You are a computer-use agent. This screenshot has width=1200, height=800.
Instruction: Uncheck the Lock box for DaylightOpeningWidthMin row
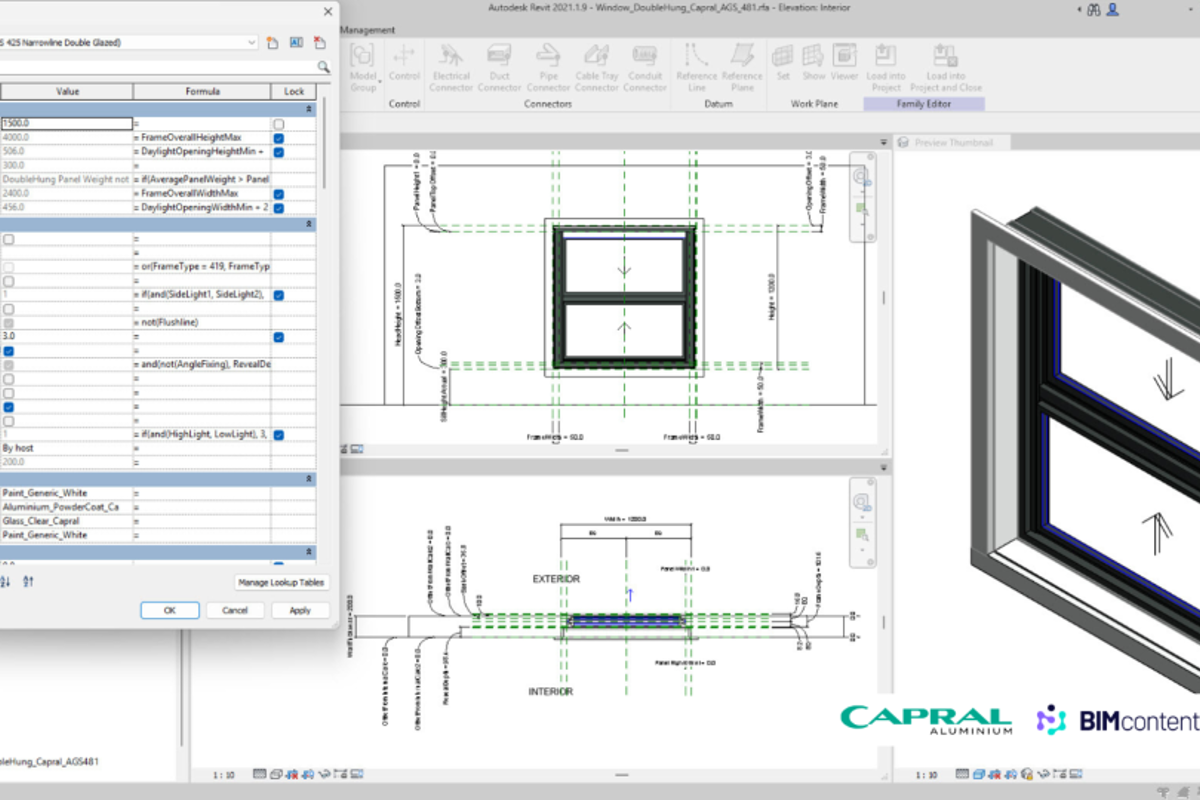tap(279, 208)
